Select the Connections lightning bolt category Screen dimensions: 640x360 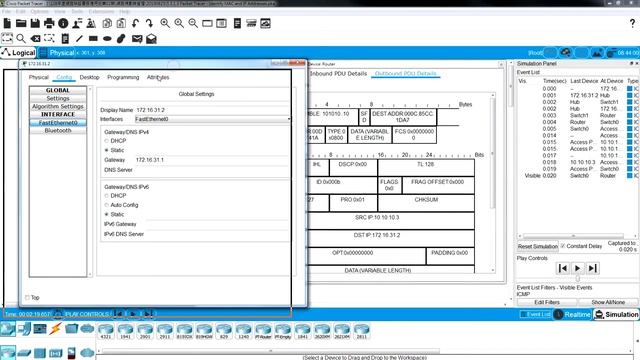pos(55,329)
